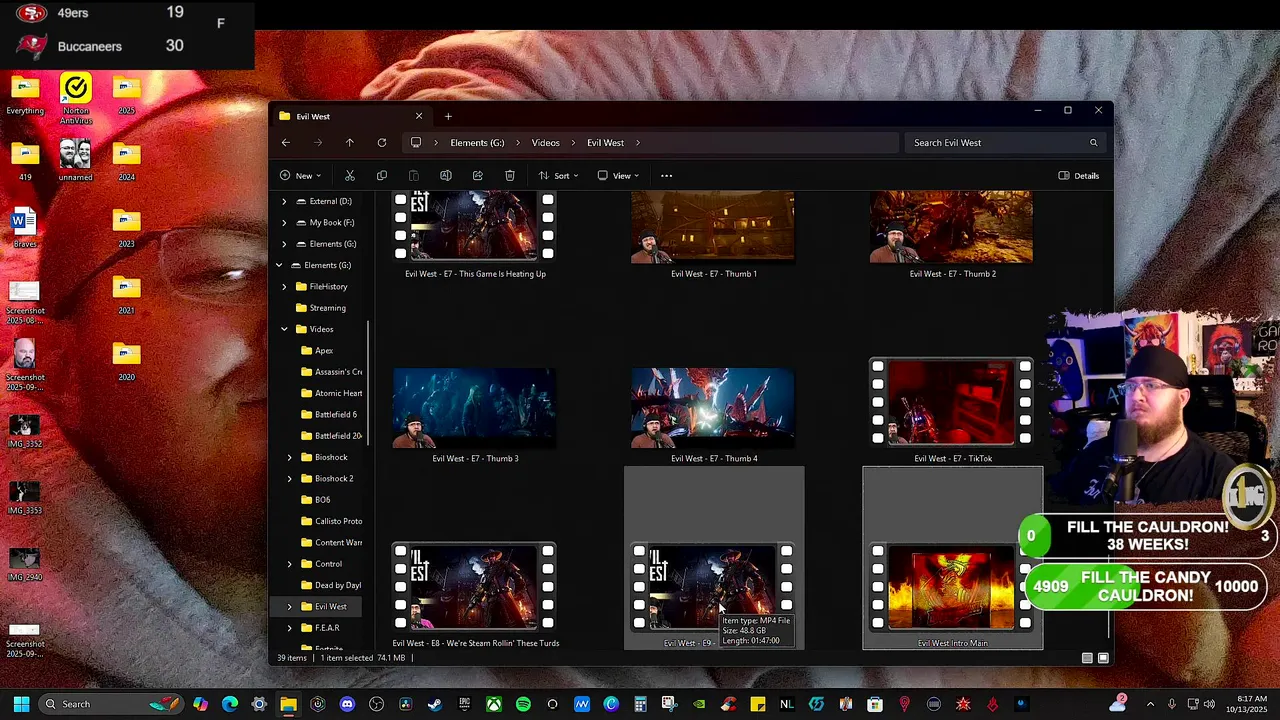The width and height of the screenshot is (1280, 720).
Task: Switch to large thumbnails view in status bar
Action: pyautogui.click(x=1103, y=658)
